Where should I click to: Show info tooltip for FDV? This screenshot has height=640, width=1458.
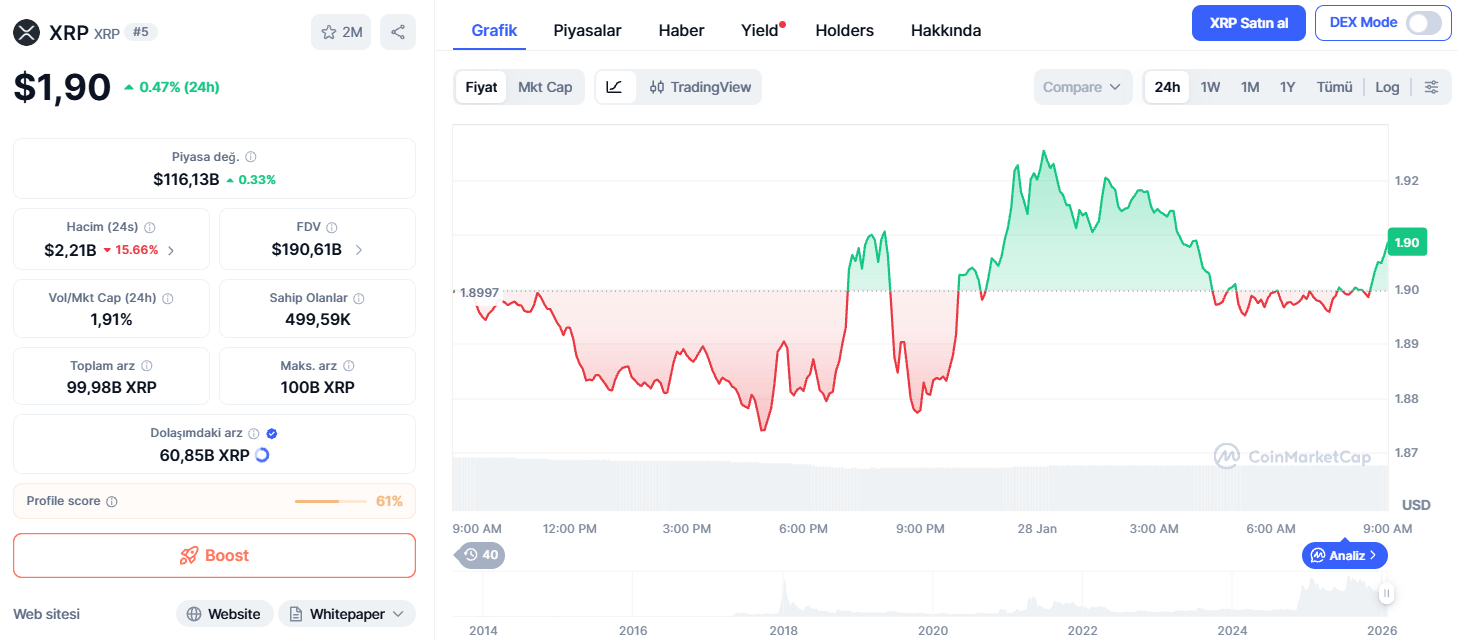click(x=332, y=227)
